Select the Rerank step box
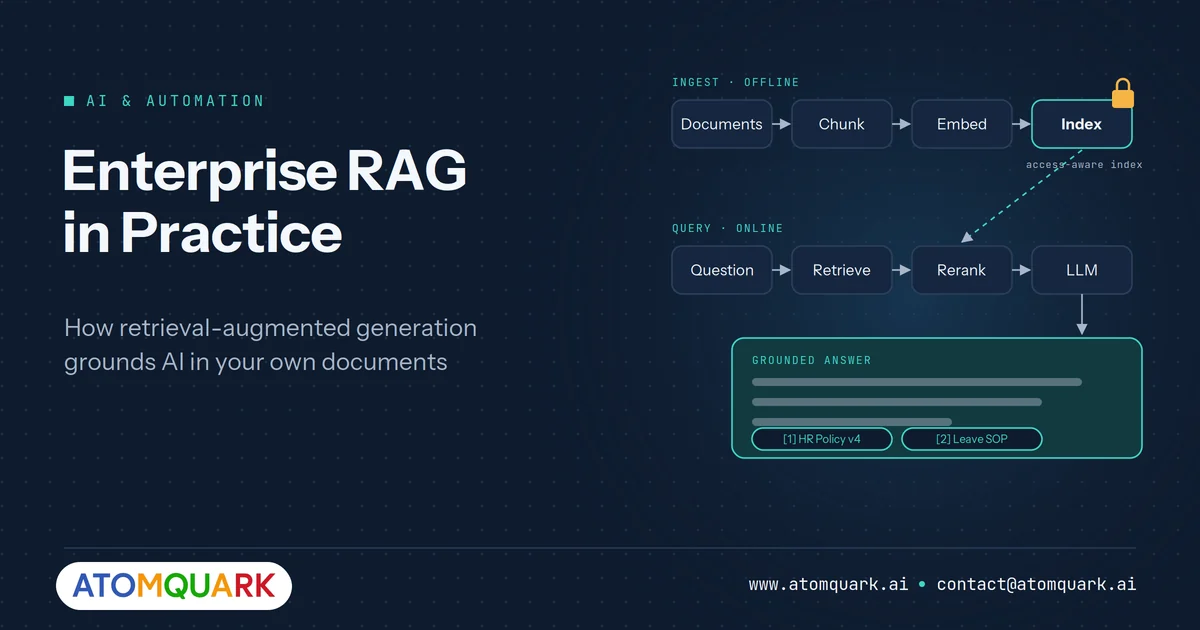The image size is (1200, 630). coord(962,270)
